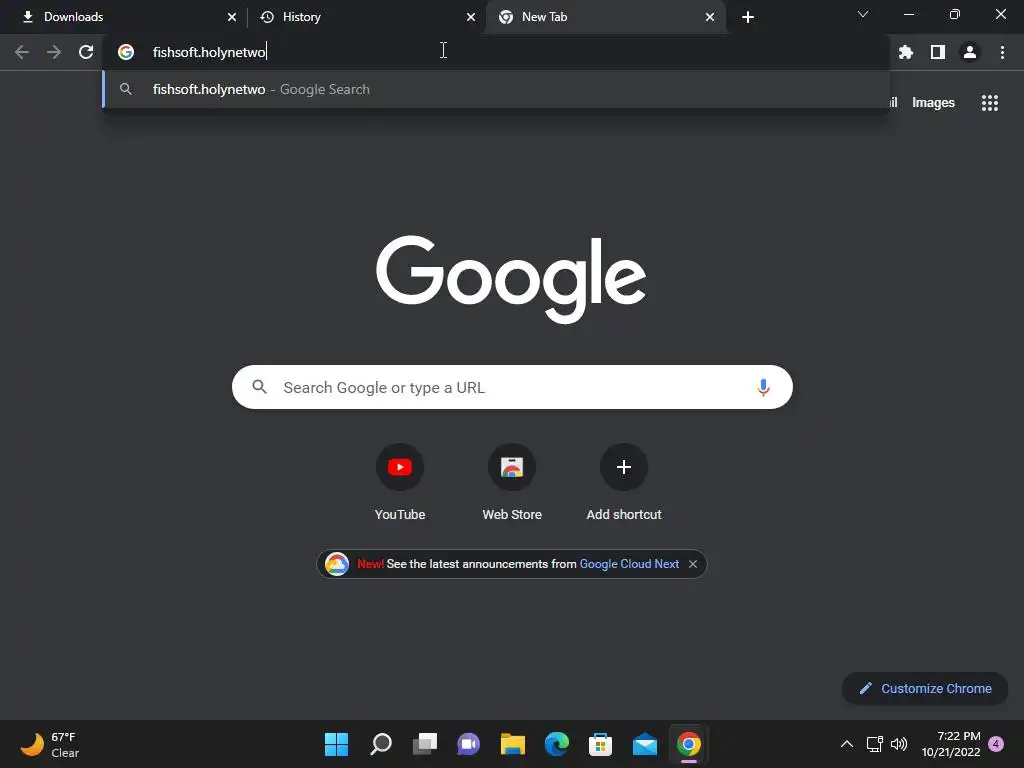The image size is (1024, 768).
Task: Start voice search with microphone icon
Action: (763, 387)
